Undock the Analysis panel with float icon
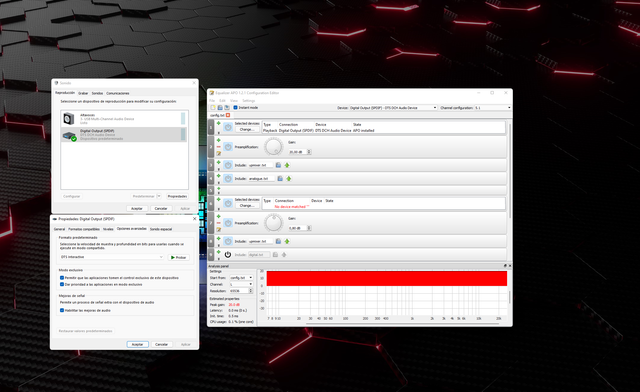 (505, 266)
